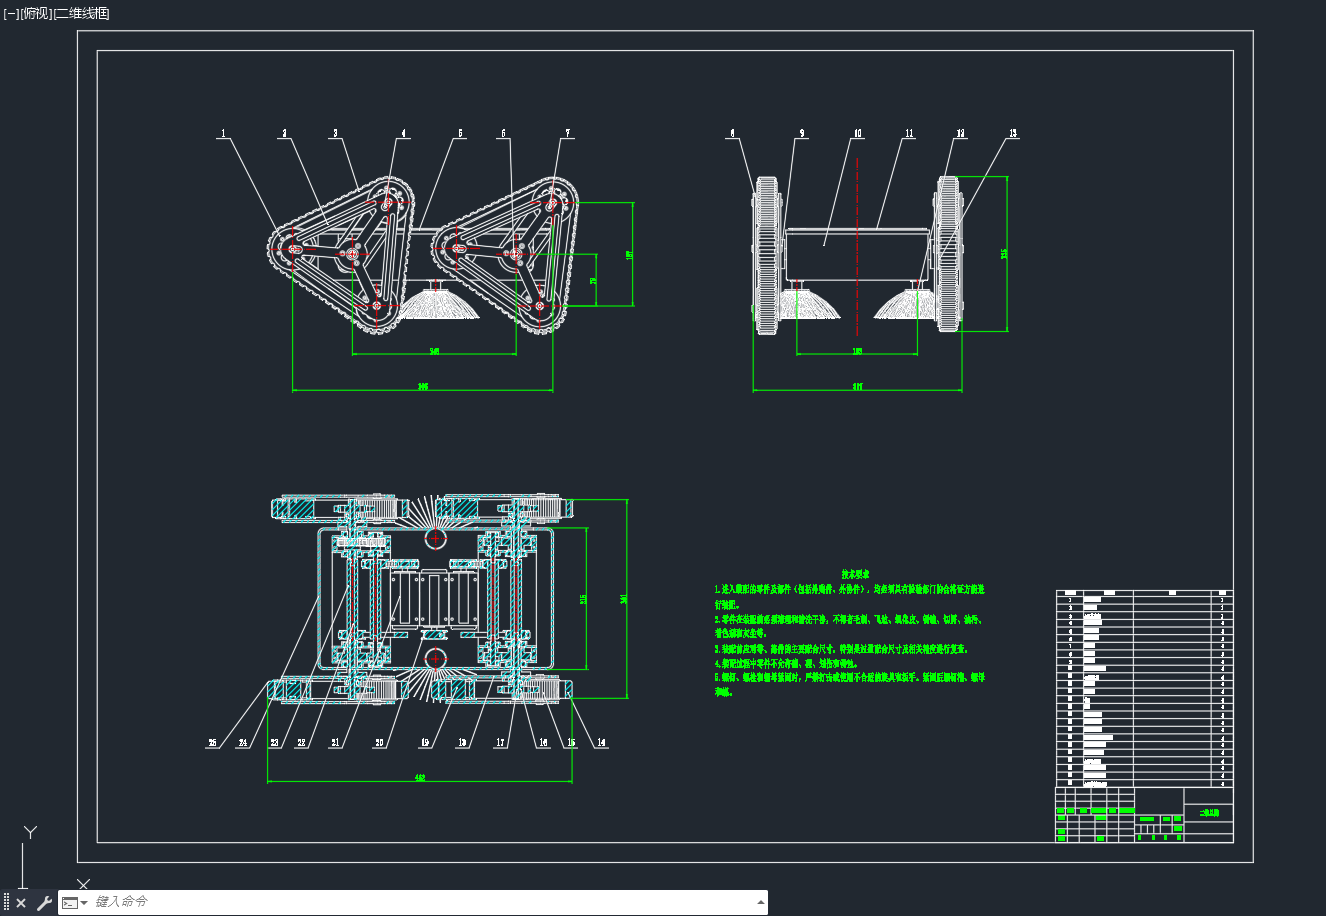Close the command line window
The image size is (1326, 916).
coord(21,903)
